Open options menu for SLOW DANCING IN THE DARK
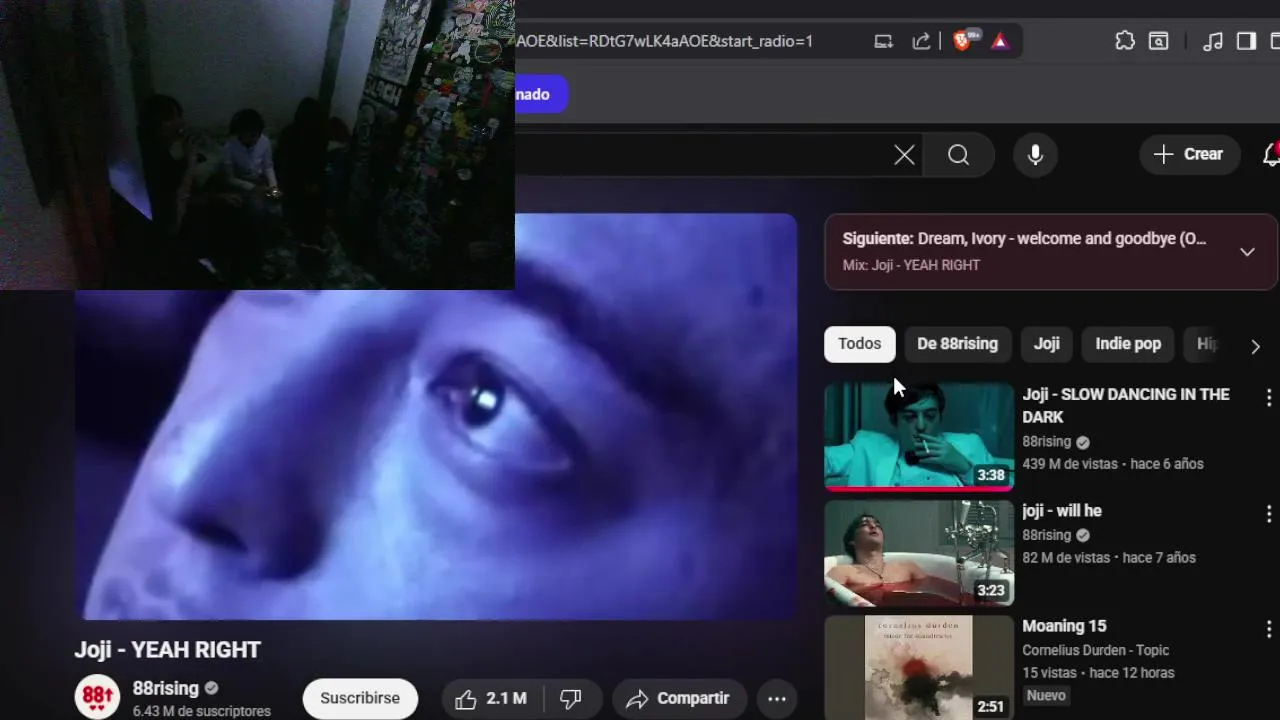 click(1268, 398)
